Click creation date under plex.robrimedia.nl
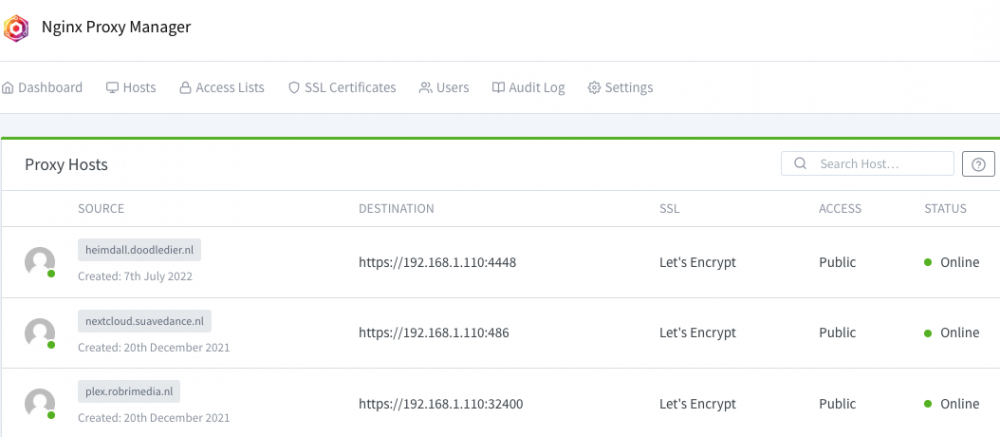The width and height of the screenshot is (1000, 437). point(154,418)
